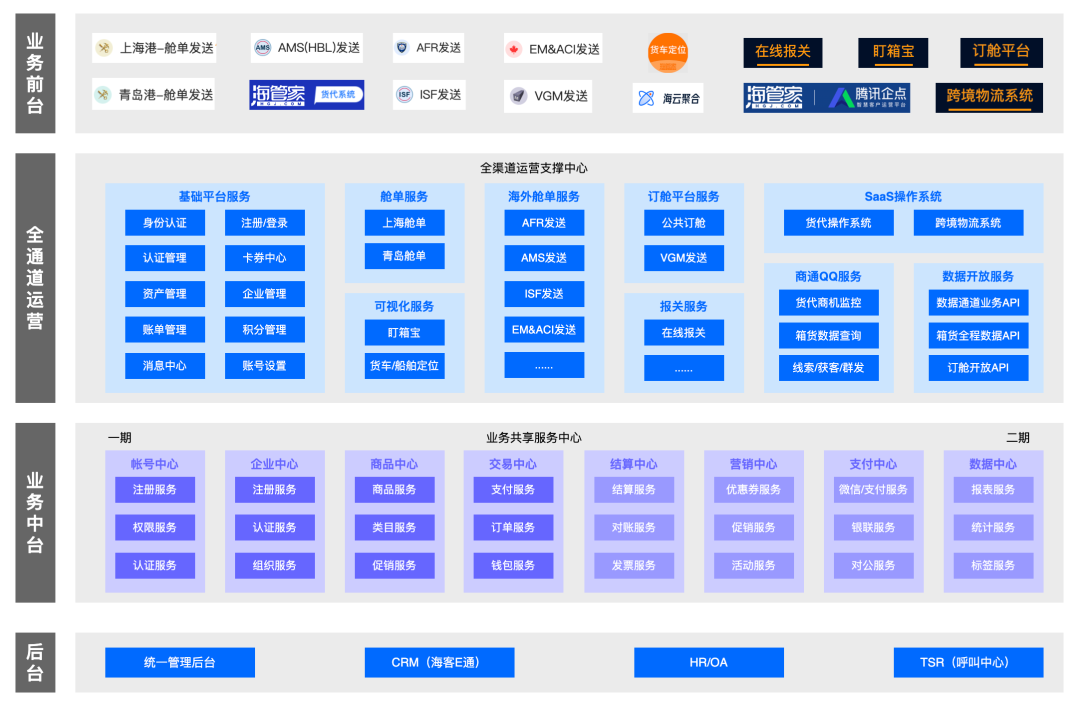Open the 订舱平台 black tile
The width and height of the screenshot is (1080, 708).
1001,52
